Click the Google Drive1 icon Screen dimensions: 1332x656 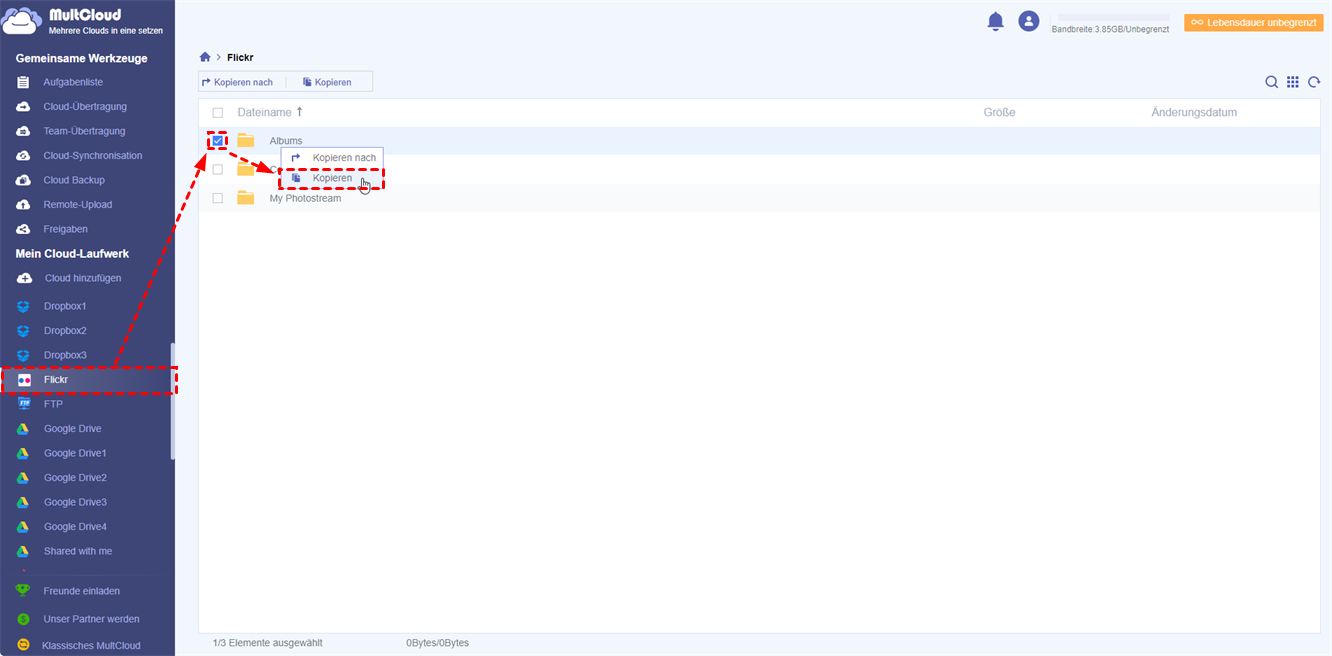click(x=23, y=453)
